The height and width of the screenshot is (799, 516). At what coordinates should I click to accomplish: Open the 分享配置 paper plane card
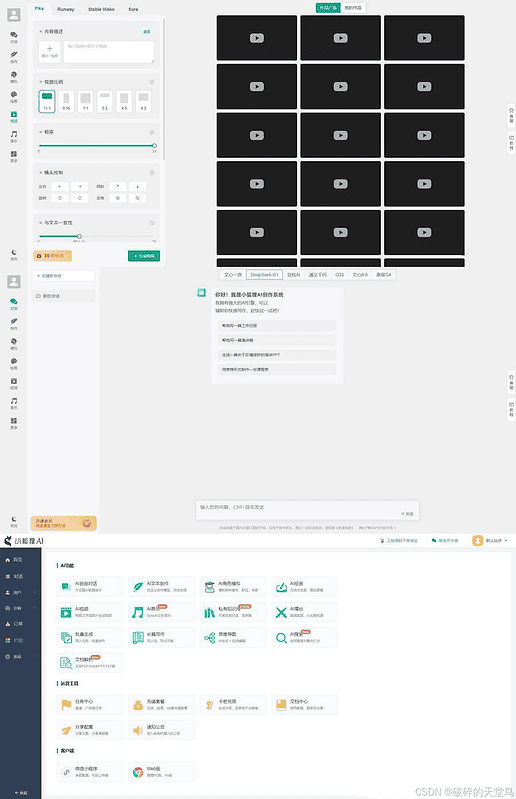pyautogui.click(x=90, y=730)
